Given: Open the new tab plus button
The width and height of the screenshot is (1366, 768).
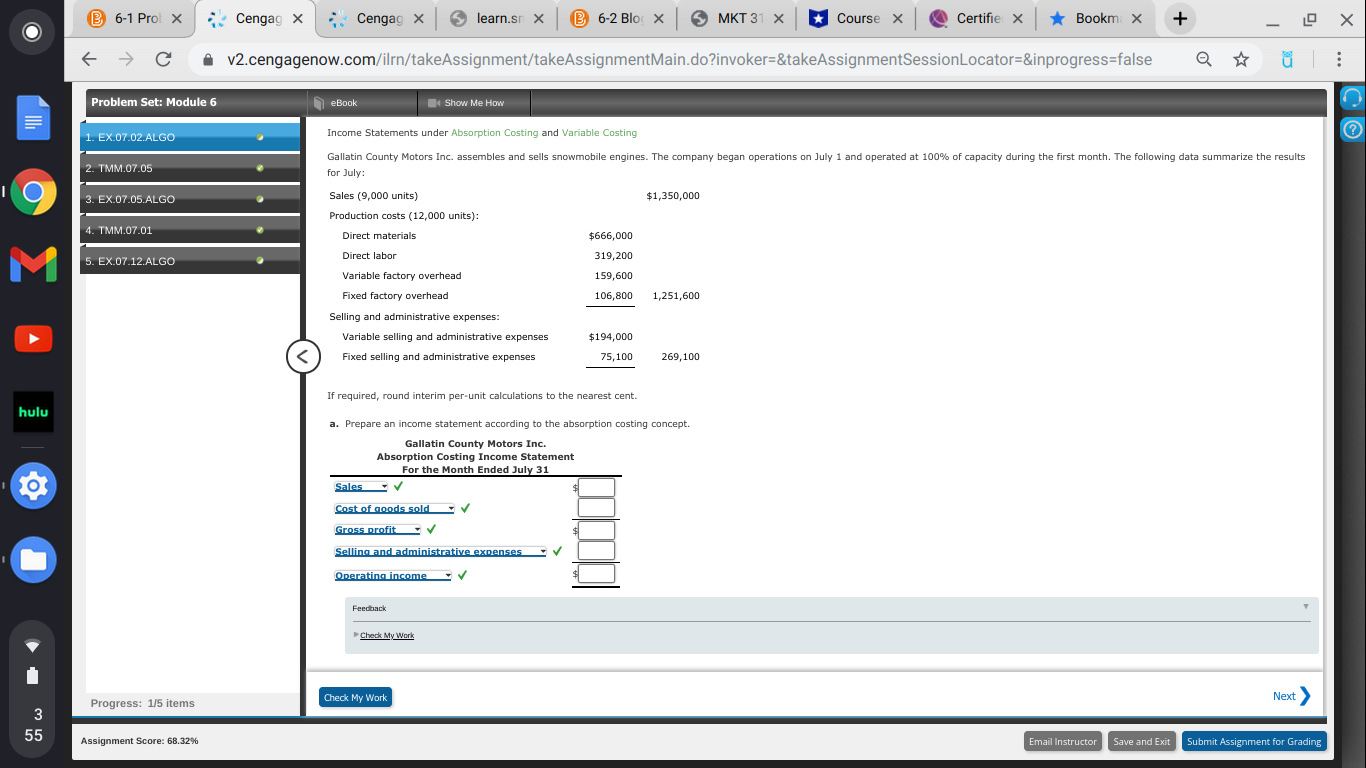Looking at the screenshot, I should tap(1180, 19).
